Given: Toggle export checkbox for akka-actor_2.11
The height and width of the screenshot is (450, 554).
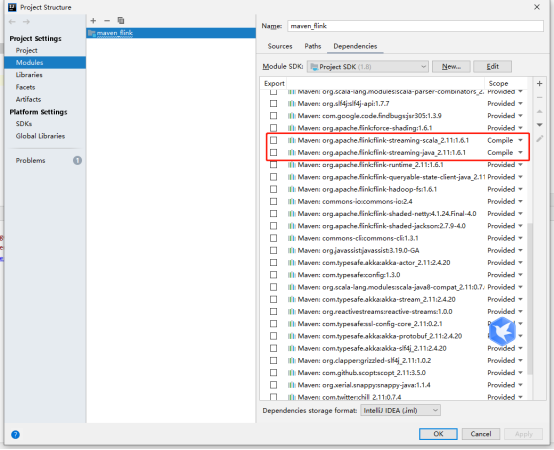Looking at the screenshot, I should [273, 263].
